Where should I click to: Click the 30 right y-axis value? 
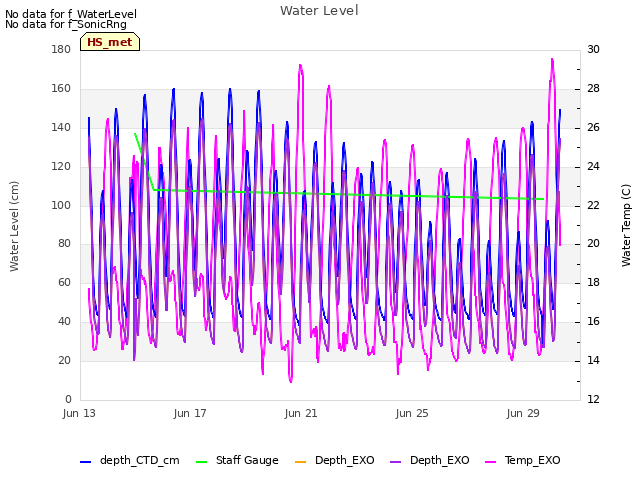[x=593, y=50]
